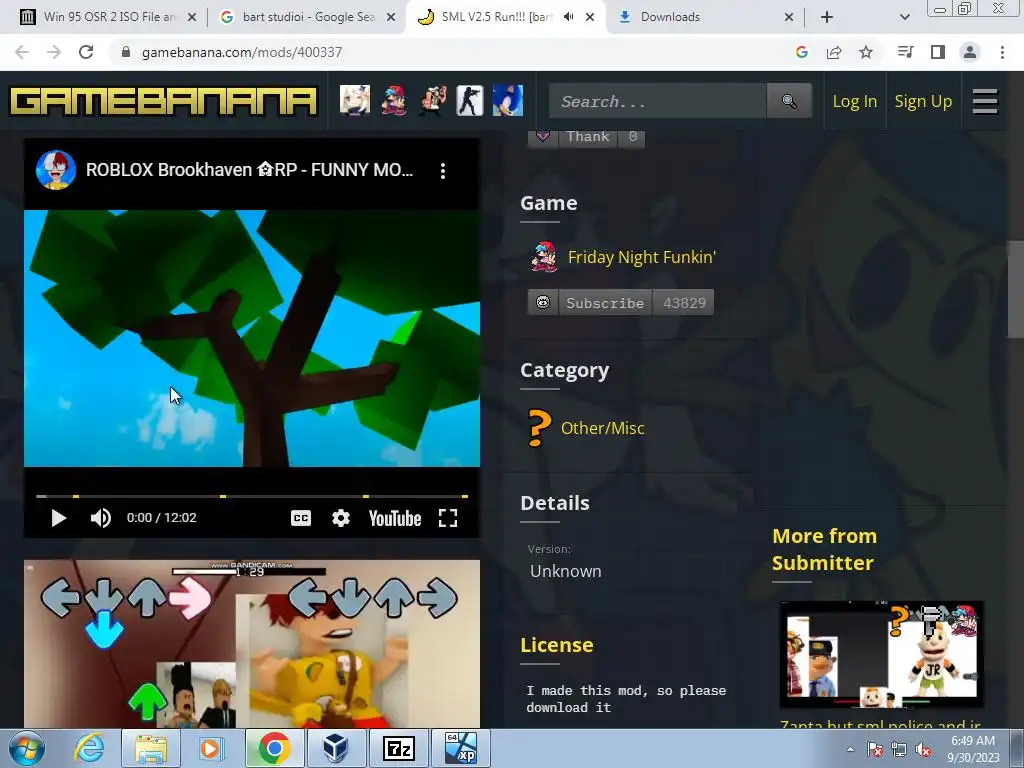
Task: Click the Thank button
Action: 586,136
